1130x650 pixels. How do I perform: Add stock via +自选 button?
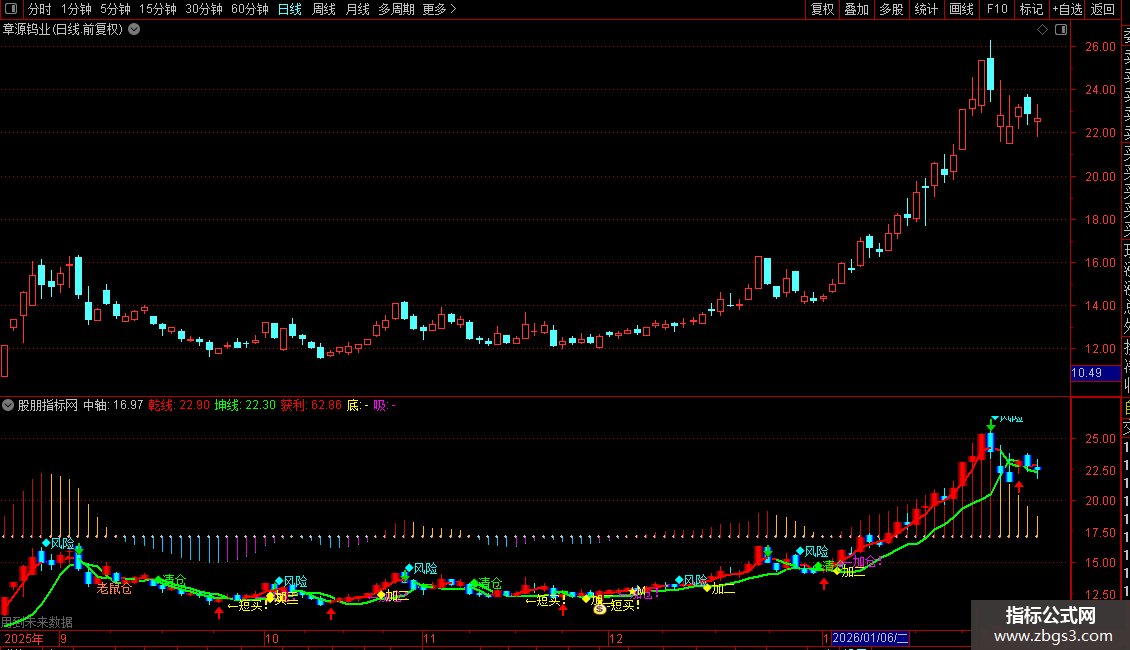pyautogui.click(x=1067, y=9)
